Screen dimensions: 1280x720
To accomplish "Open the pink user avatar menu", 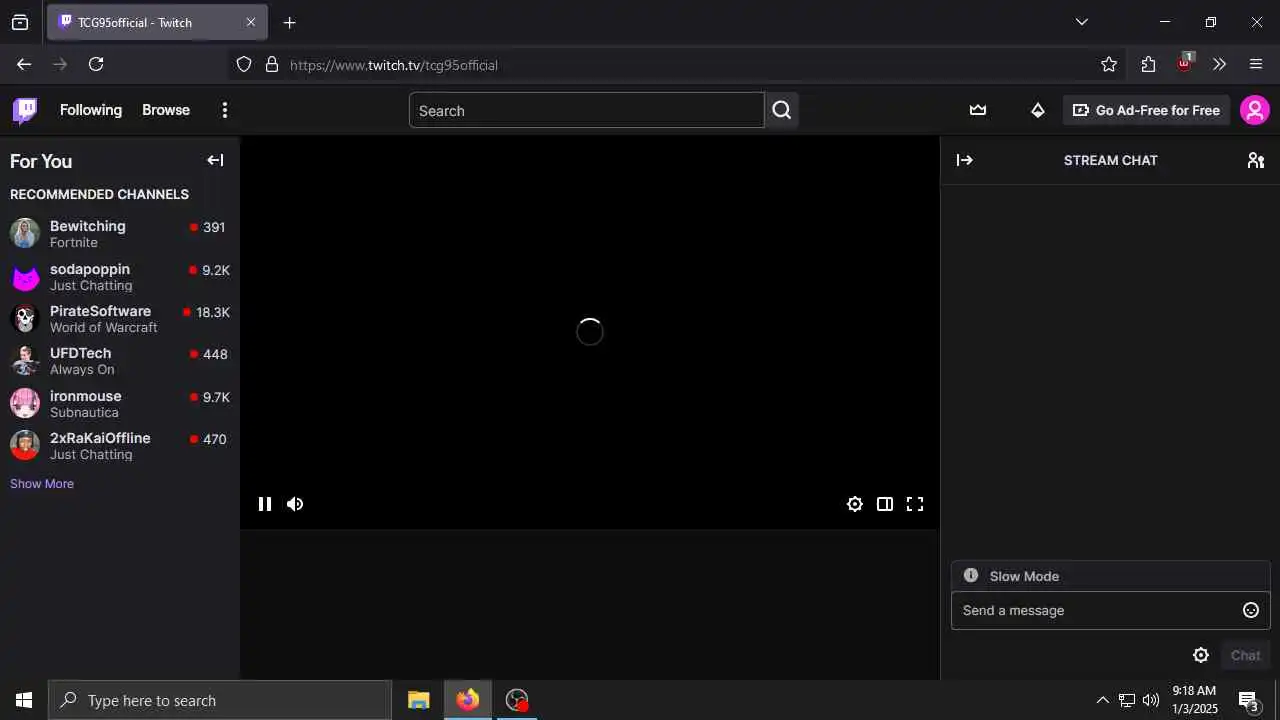I will point(1255,110).
